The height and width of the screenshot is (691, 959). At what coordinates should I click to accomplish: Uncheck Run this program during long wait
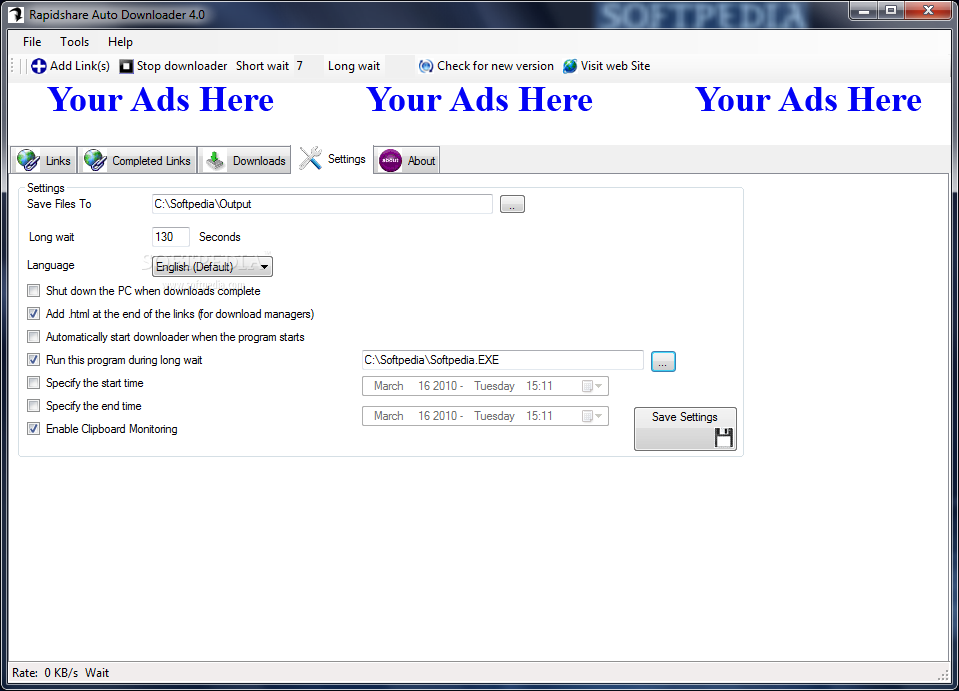(x=34, y=360)
